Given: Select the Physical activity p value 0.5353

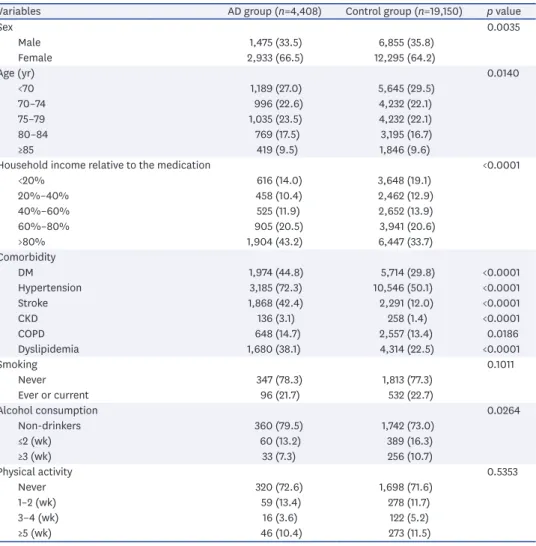Looking at the screenshot, I should pyautogui.click(x=503, y=471).
